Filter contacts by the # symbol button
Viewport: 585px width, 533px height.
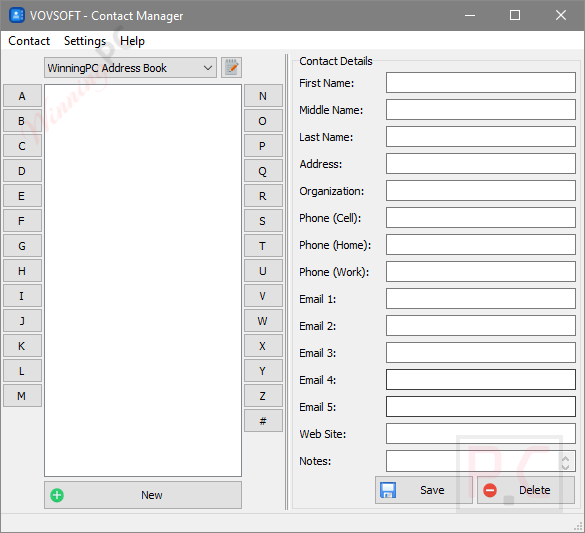click(263, 421)
